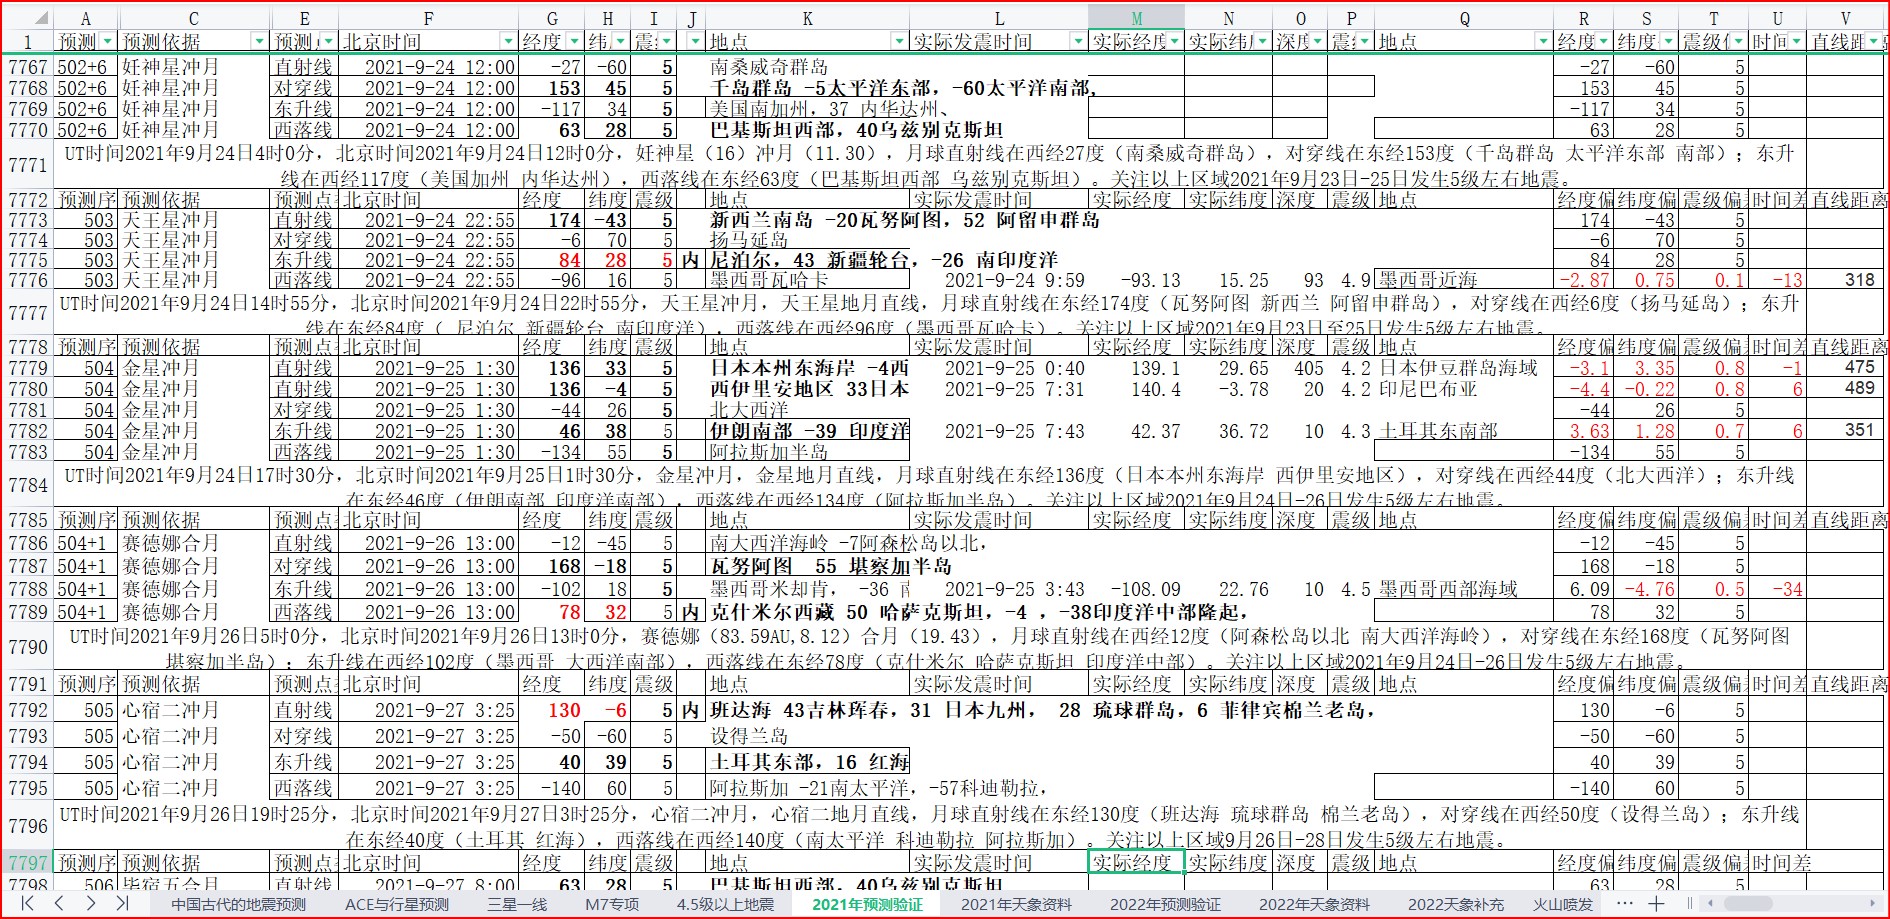Select highlighted row header 7797
The image size is (1890, 919).
click(28, 862)
